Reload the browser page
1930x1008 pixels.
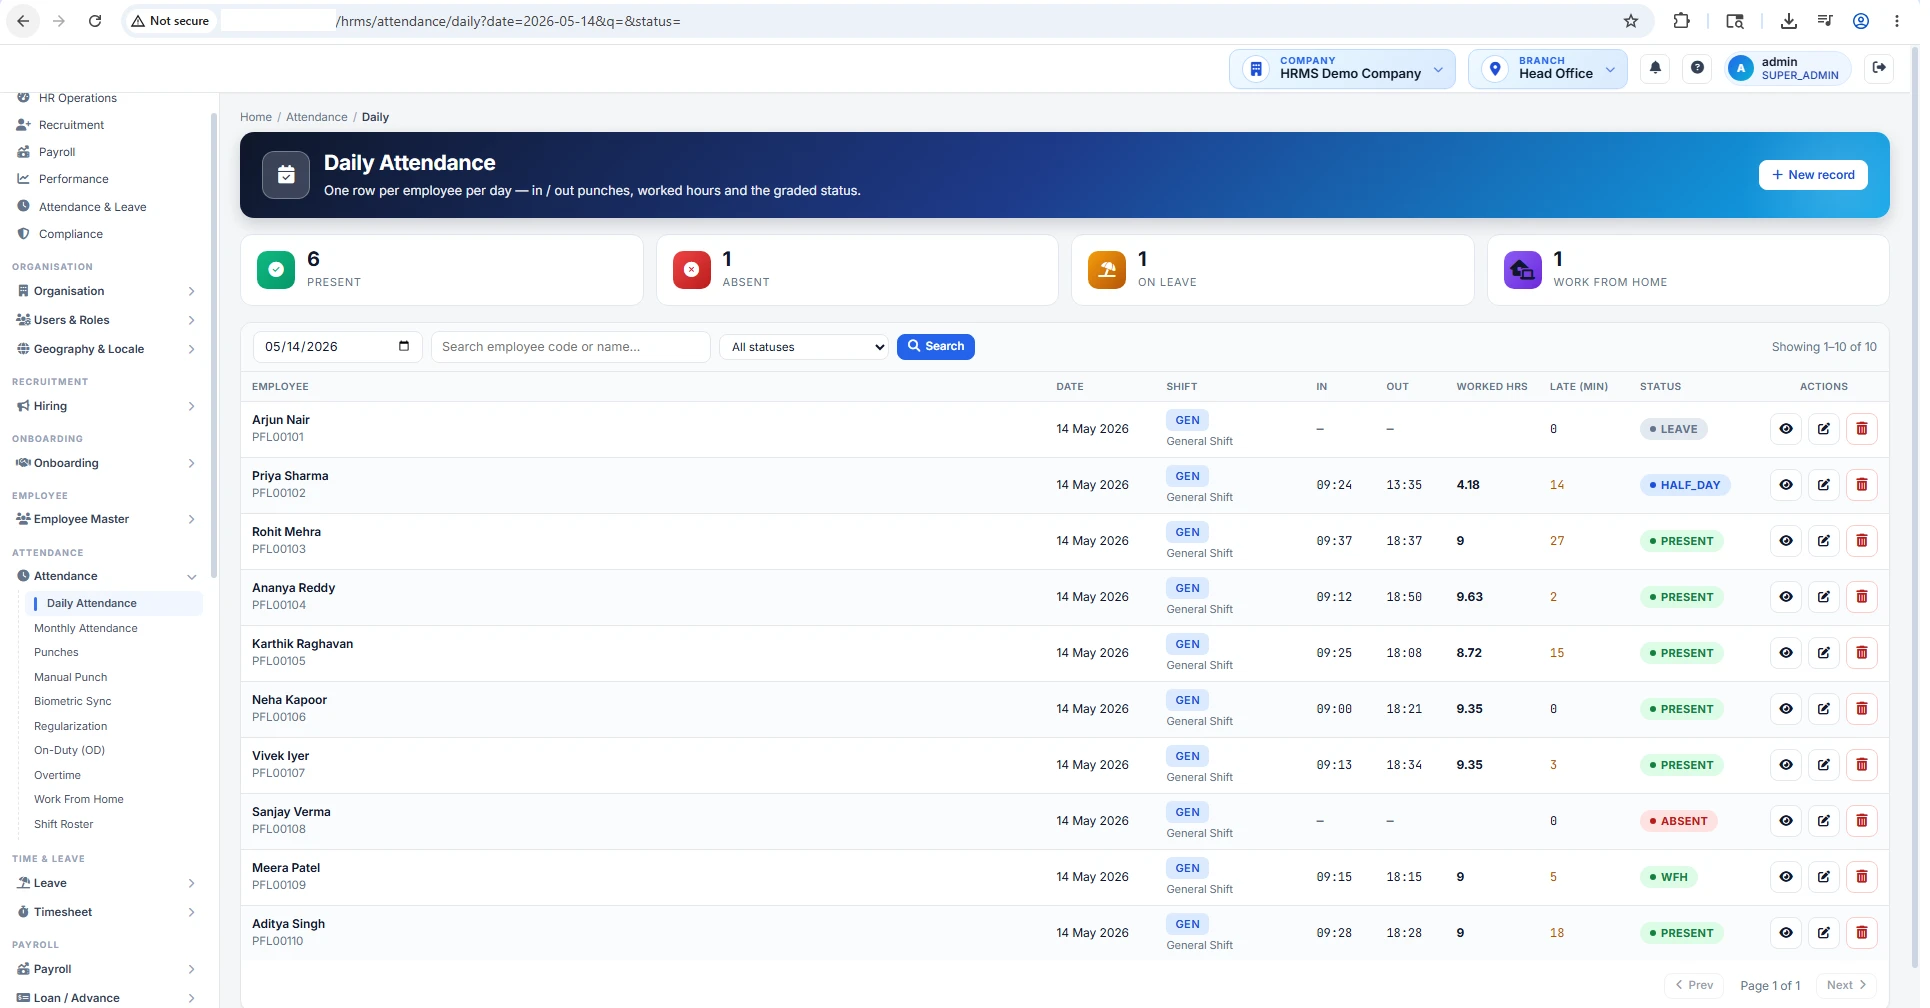[95, 21]
